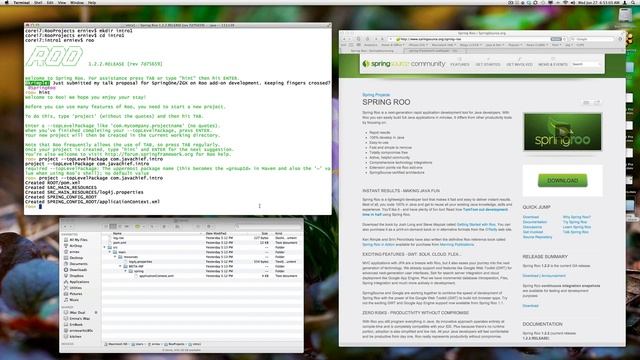Click Why Spring Roo? quick jump link
This screenshot has height=360, width=640.
coord(576,217)
